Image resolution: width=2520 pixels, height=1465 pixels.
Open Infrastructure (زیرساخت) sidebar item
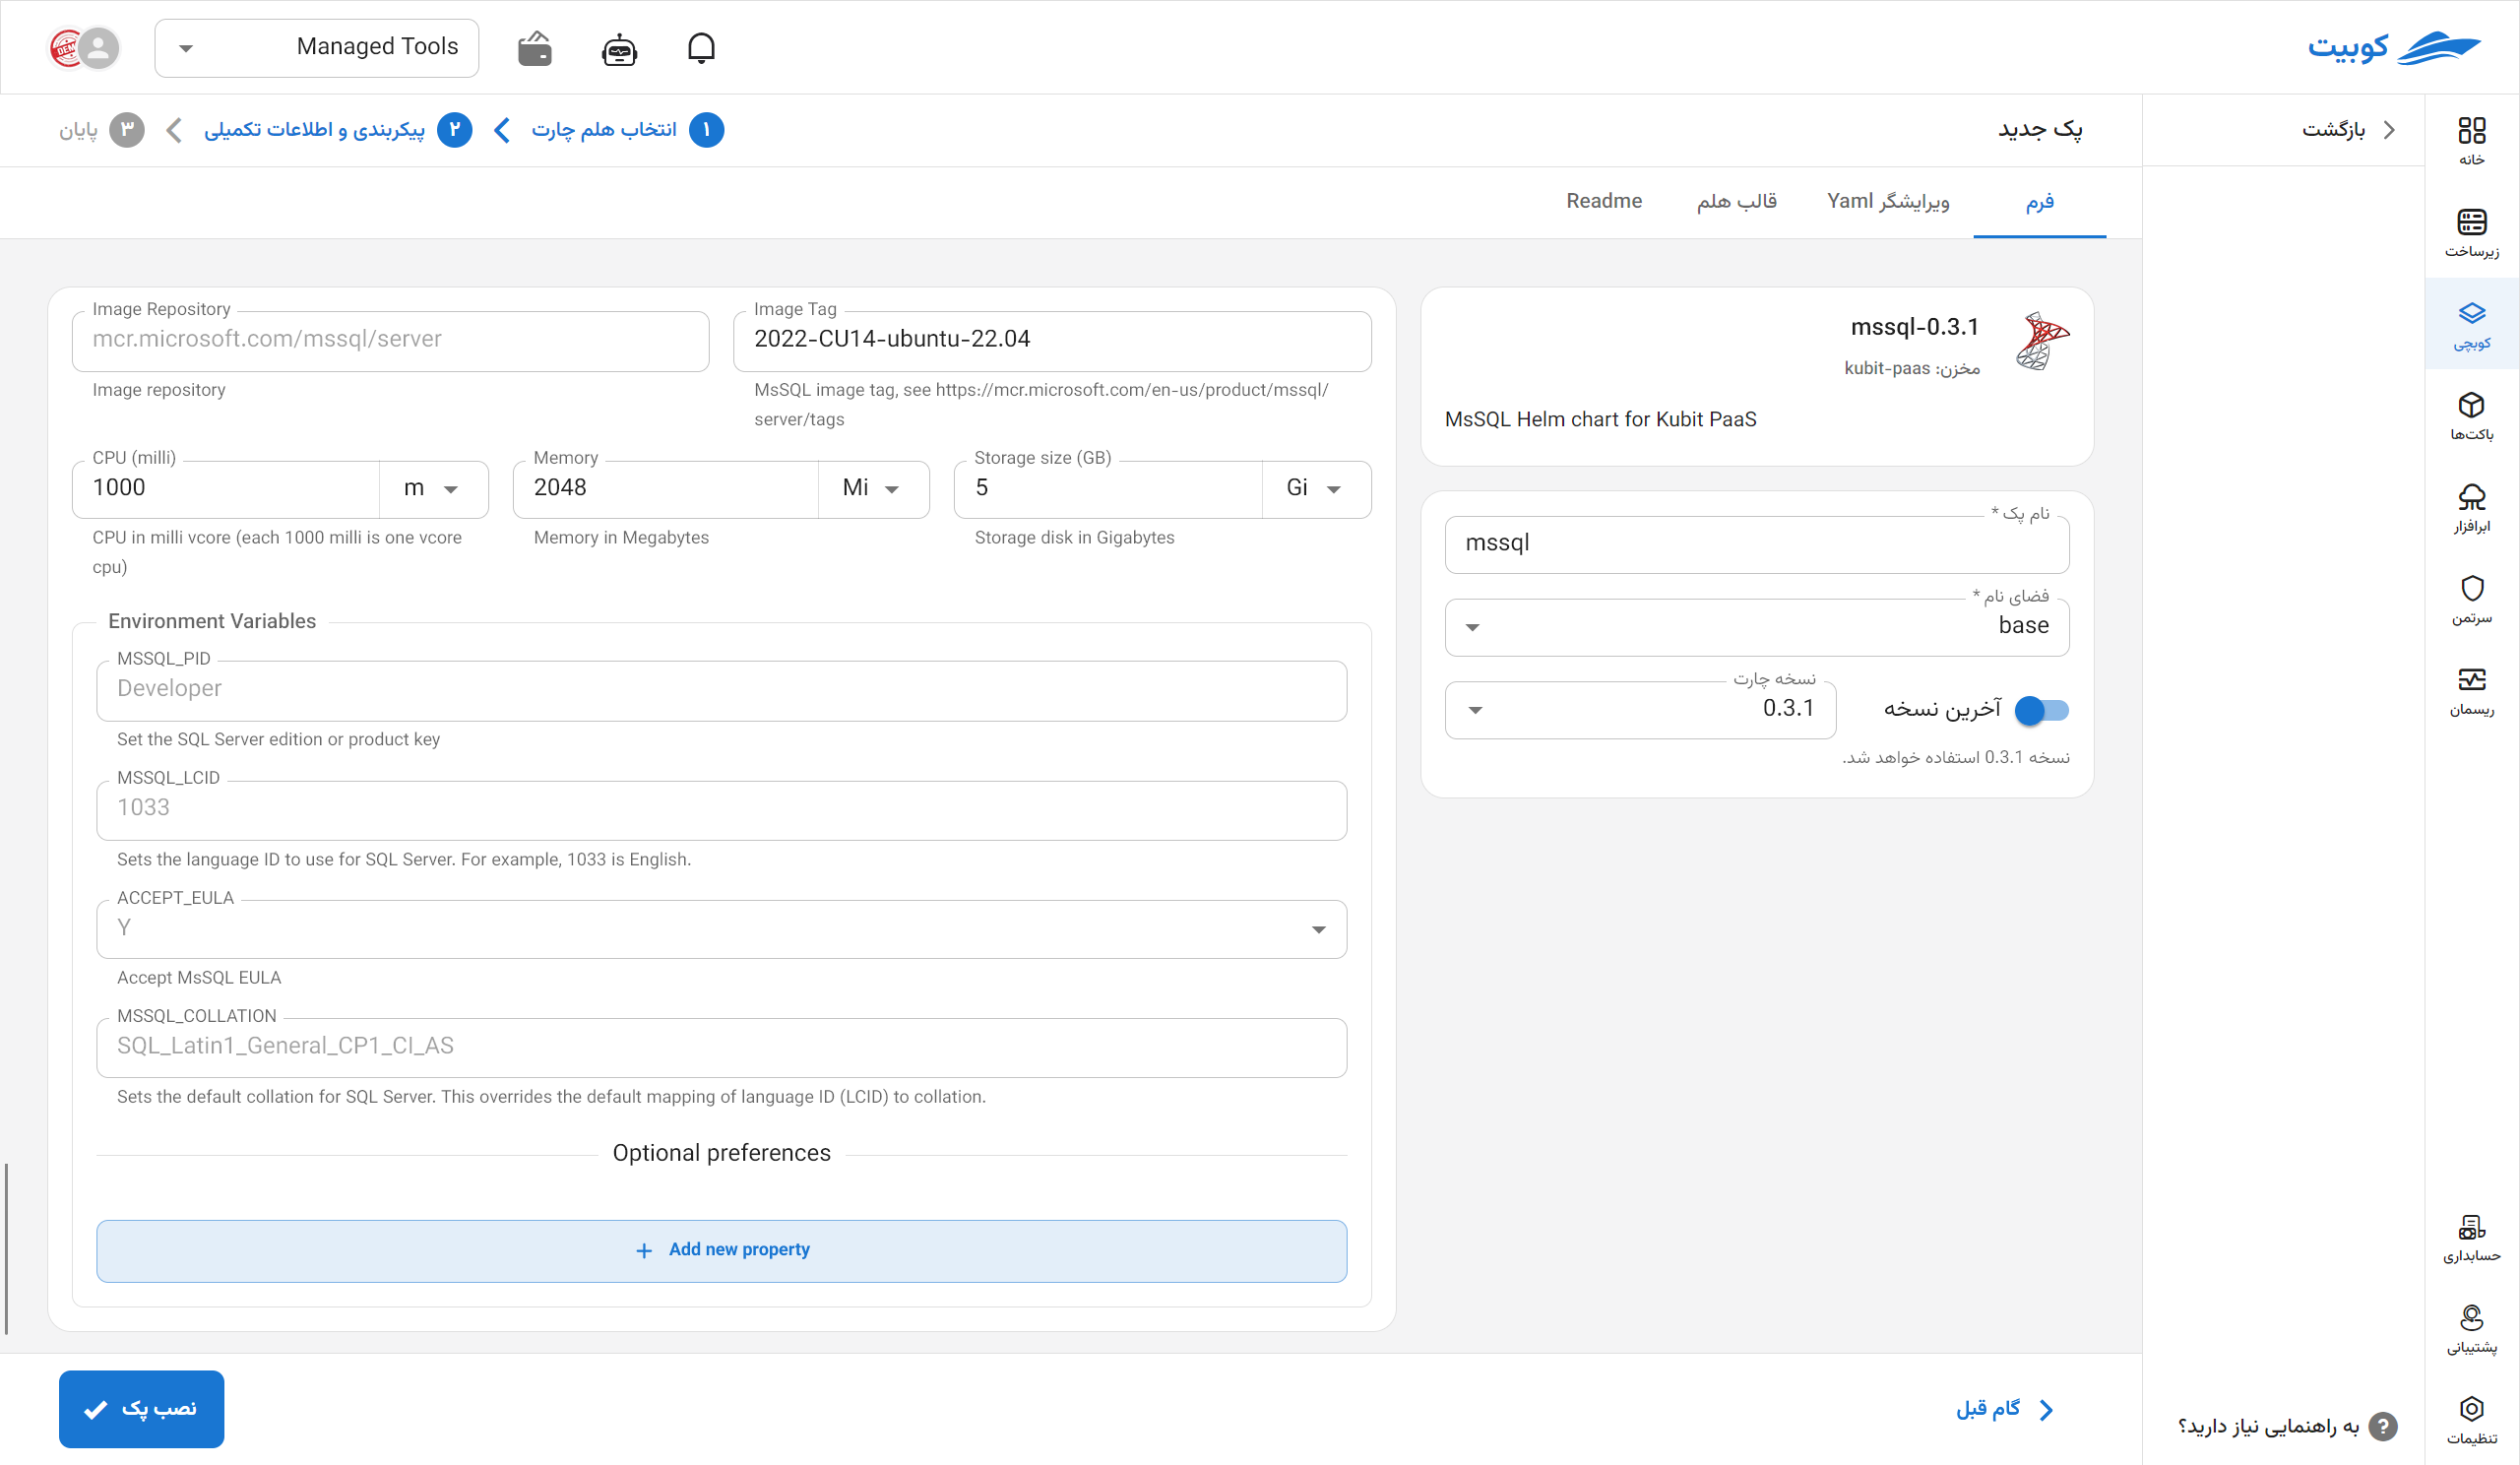(x=2471, y=233)
